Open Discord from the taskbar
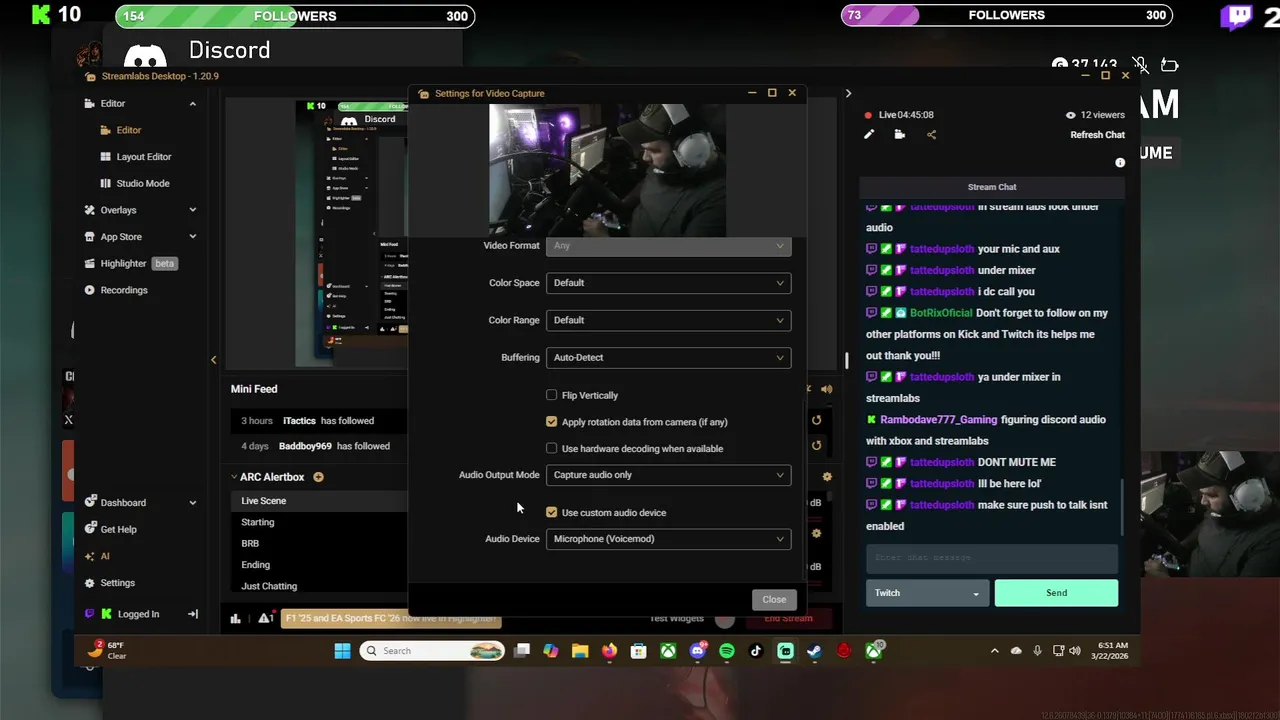The image size is (1280, 720). (698, 651)
